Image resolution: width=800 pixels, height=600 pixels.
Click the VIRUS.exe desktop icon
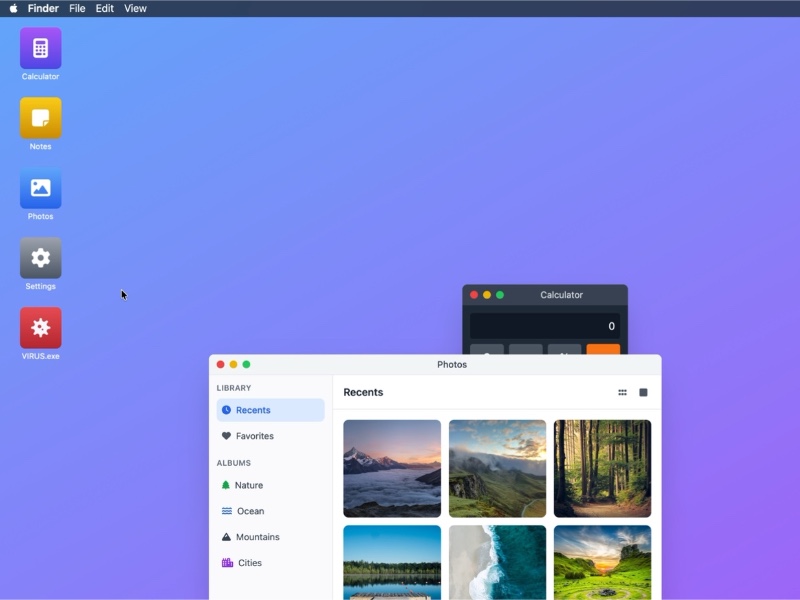tap(40, 326)
